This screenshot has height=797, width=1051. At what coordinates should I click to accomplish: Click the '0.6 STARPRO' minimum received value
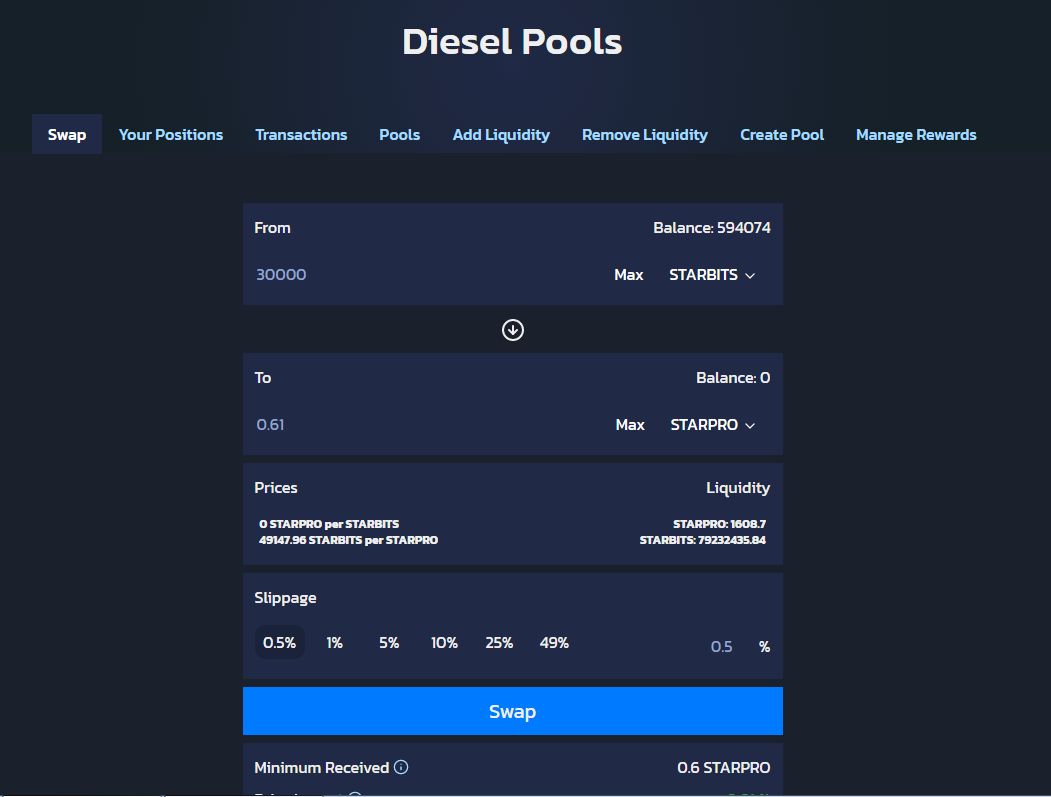(724, 768)
